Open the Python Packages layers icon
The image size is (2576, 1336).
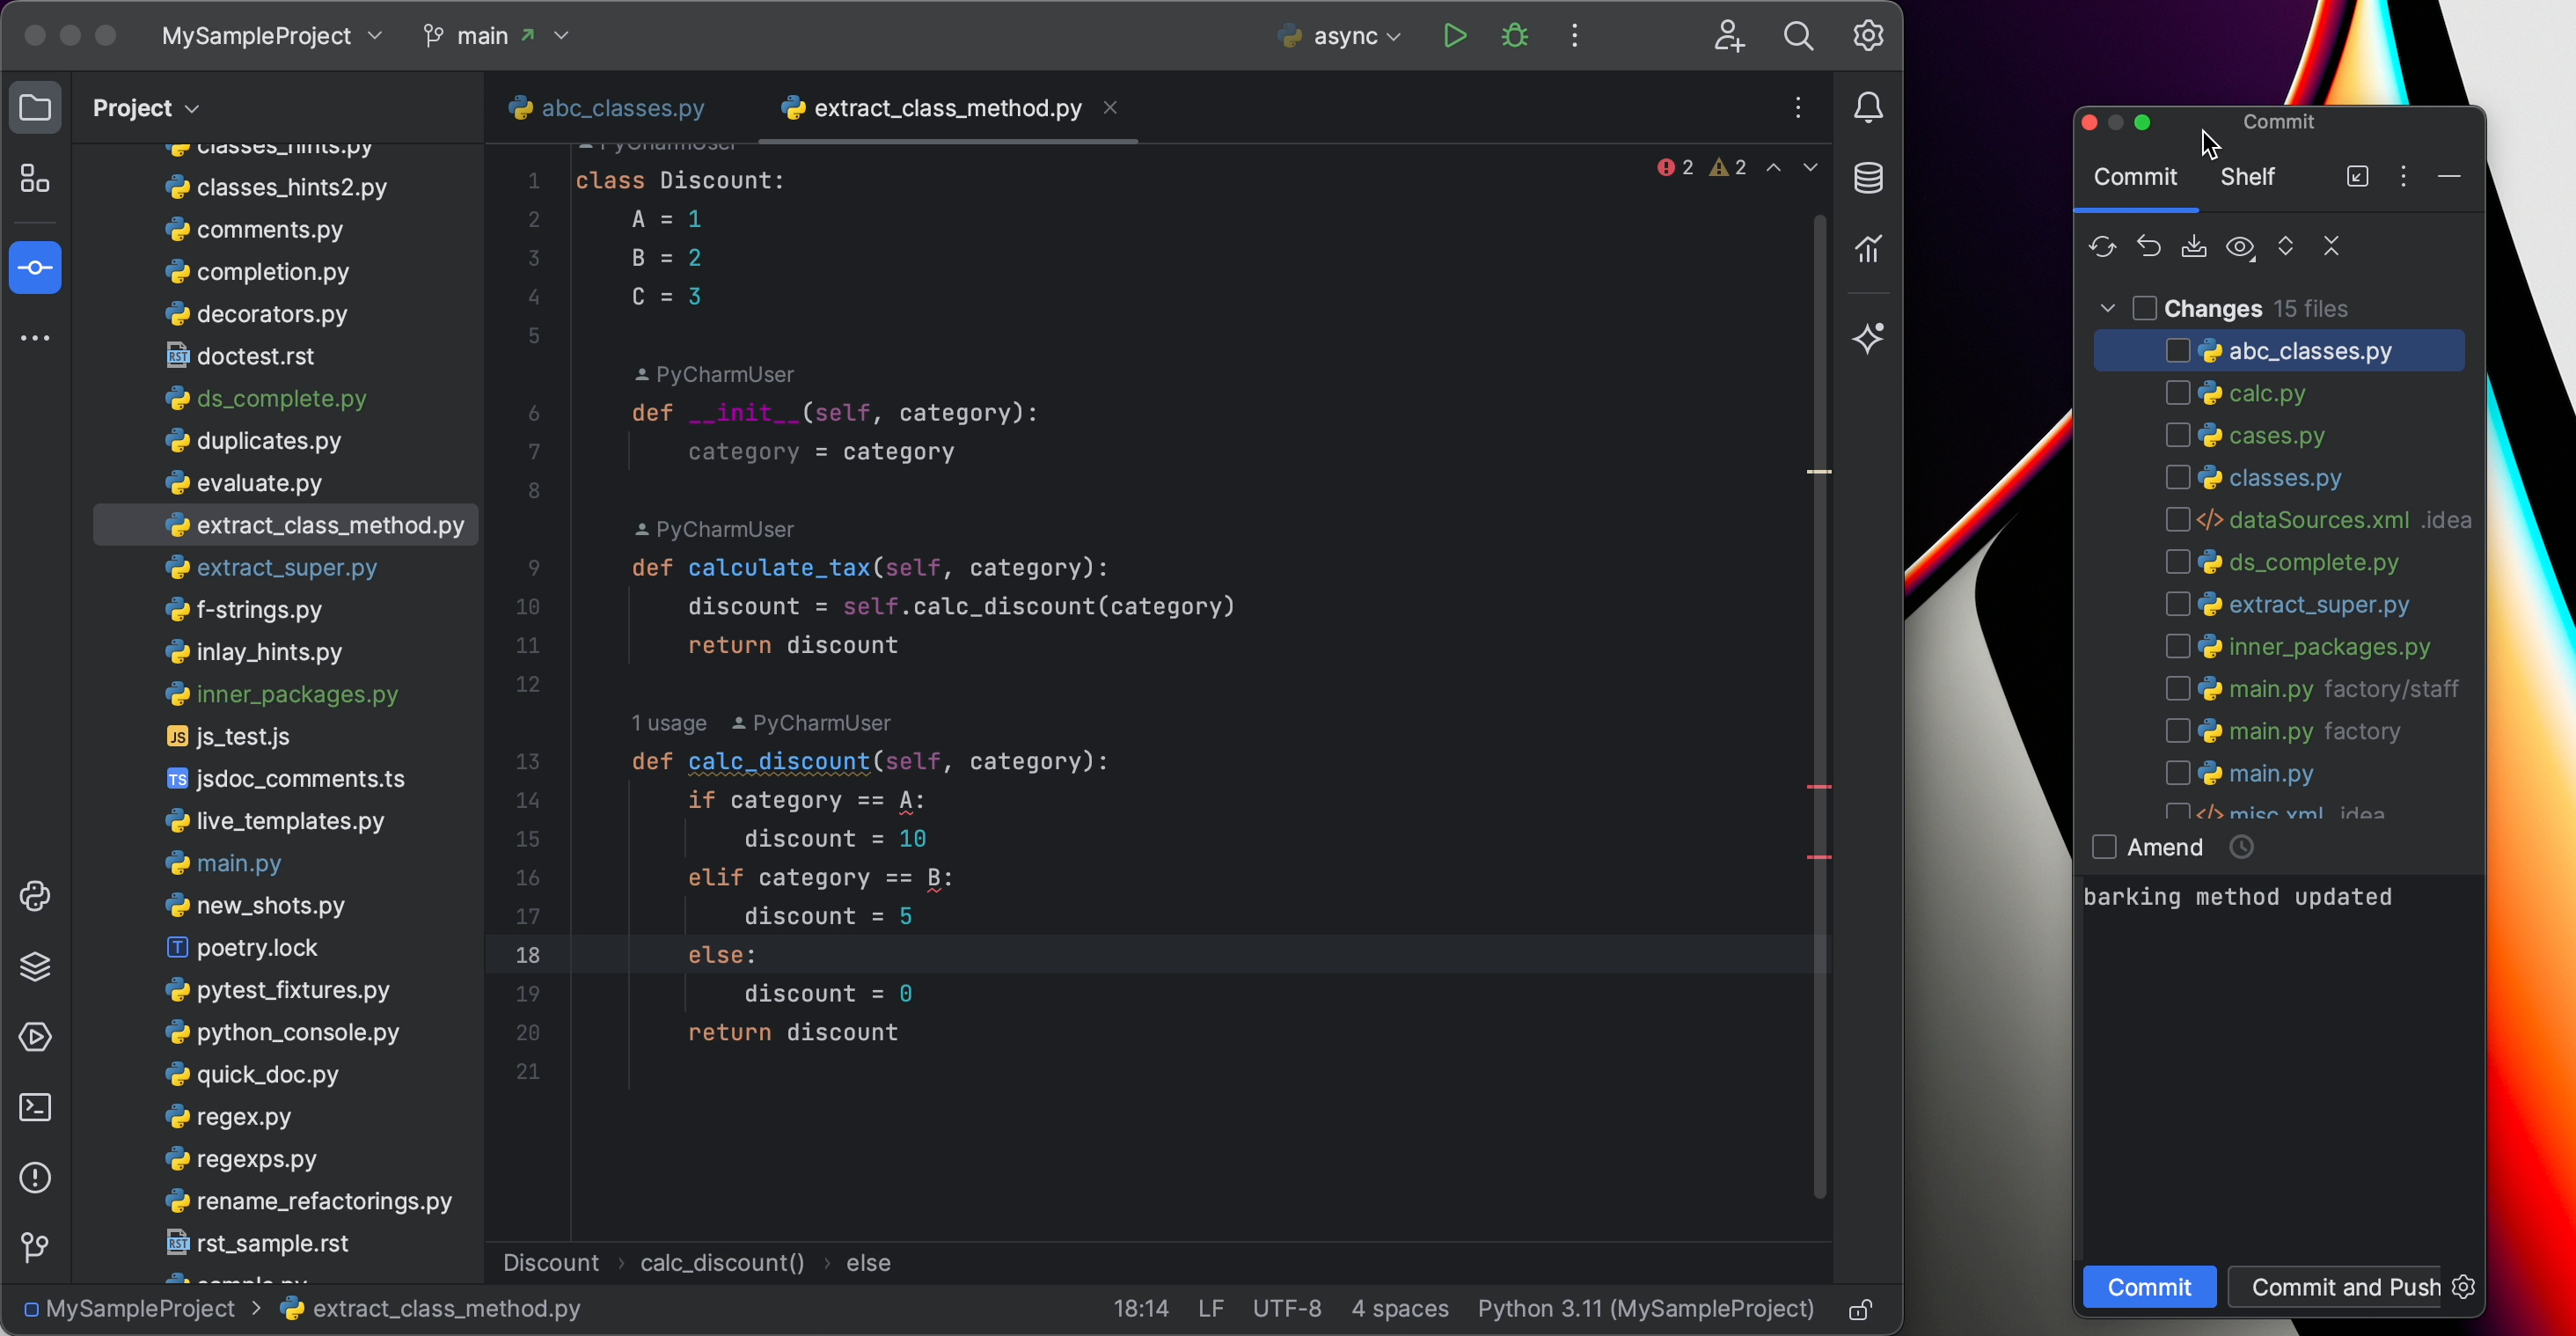35,967
